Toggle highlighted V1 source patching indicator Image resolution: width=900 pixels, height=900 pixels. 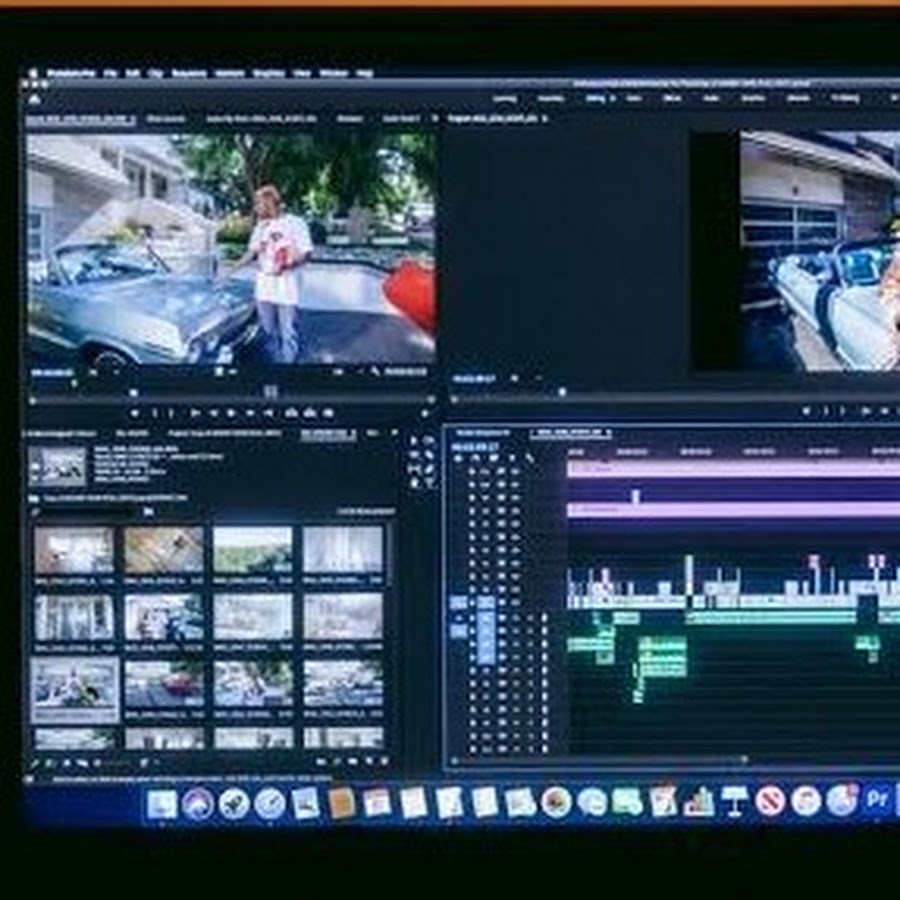[459, 603]
